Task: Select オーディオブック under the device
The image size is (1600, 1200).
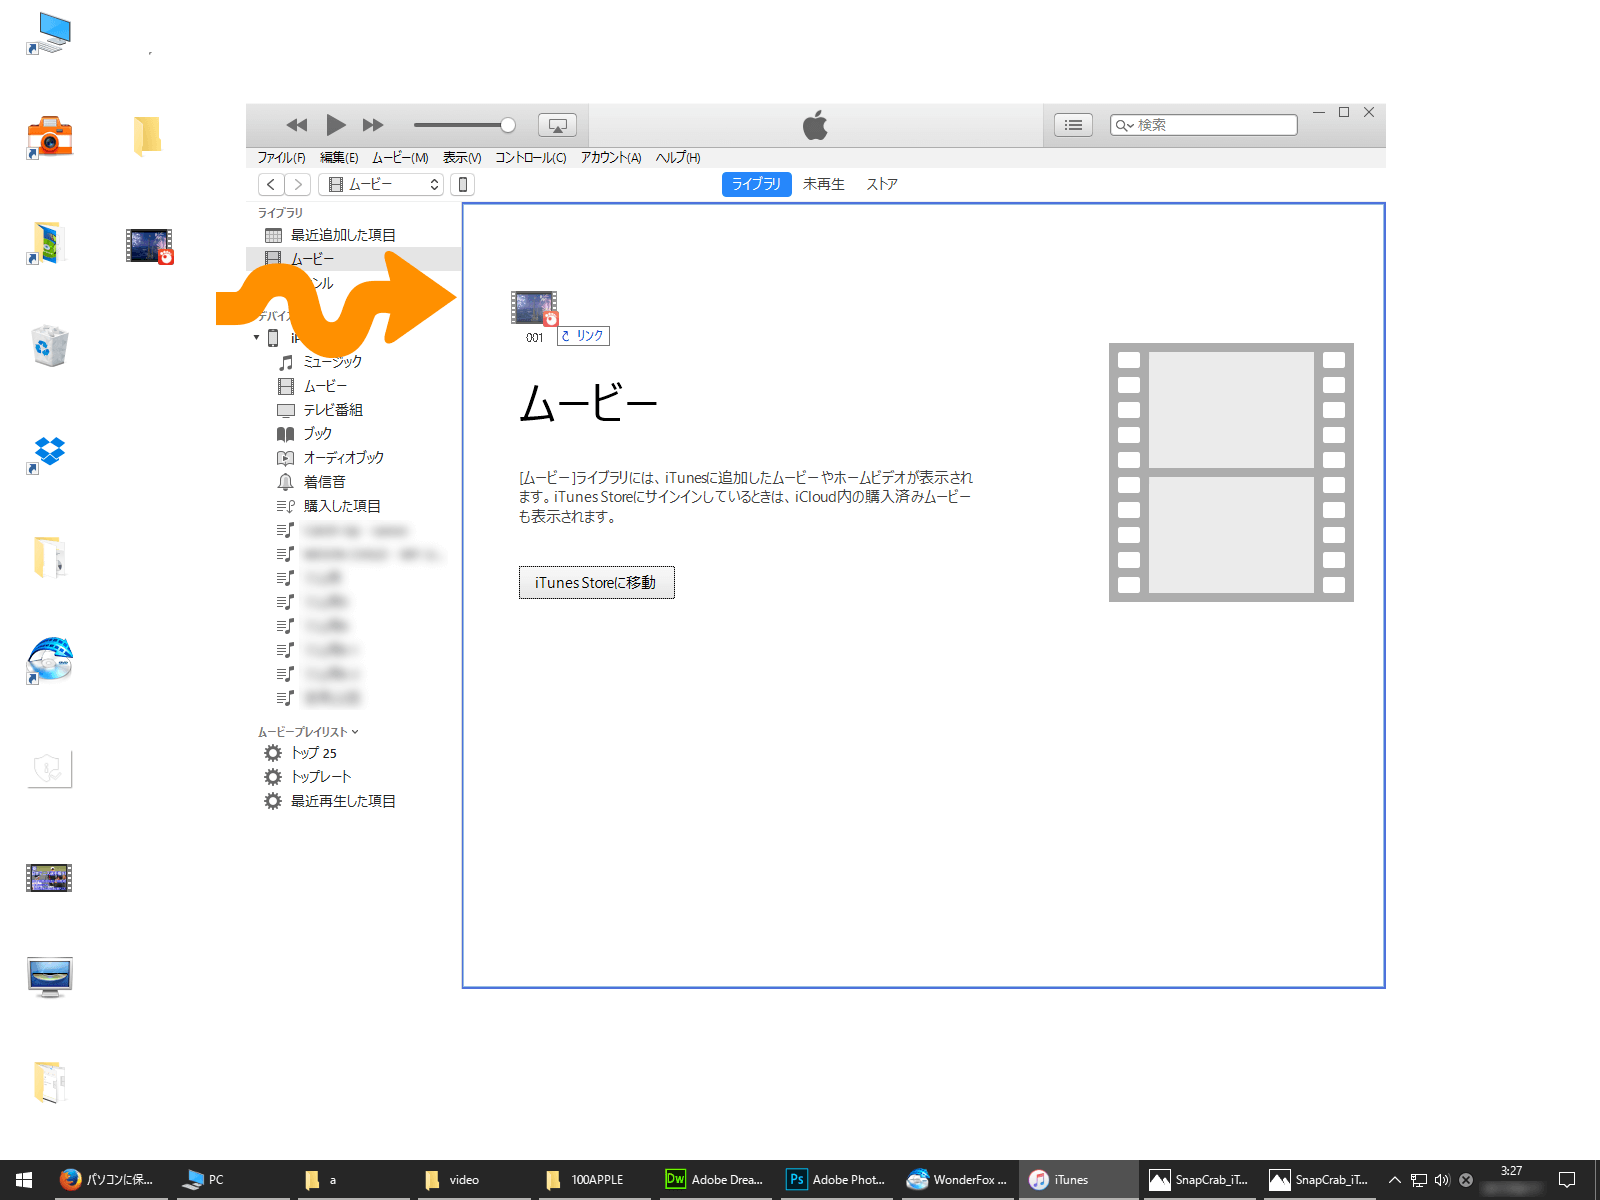Action: [x=354, y=458]
